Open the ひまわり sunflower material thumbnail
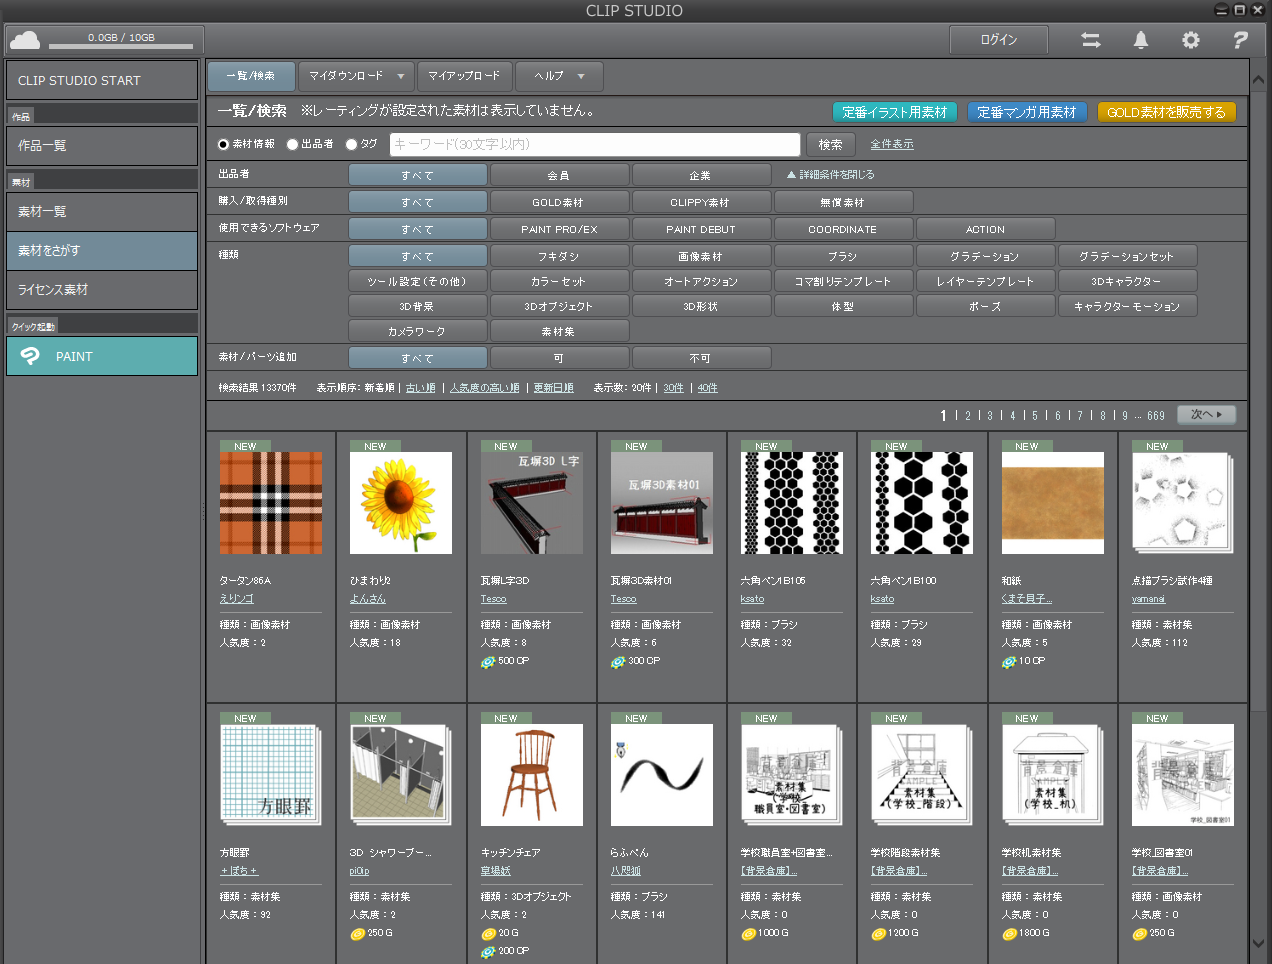This screenshot has width=1272, height=964. [x=400, y=503]
